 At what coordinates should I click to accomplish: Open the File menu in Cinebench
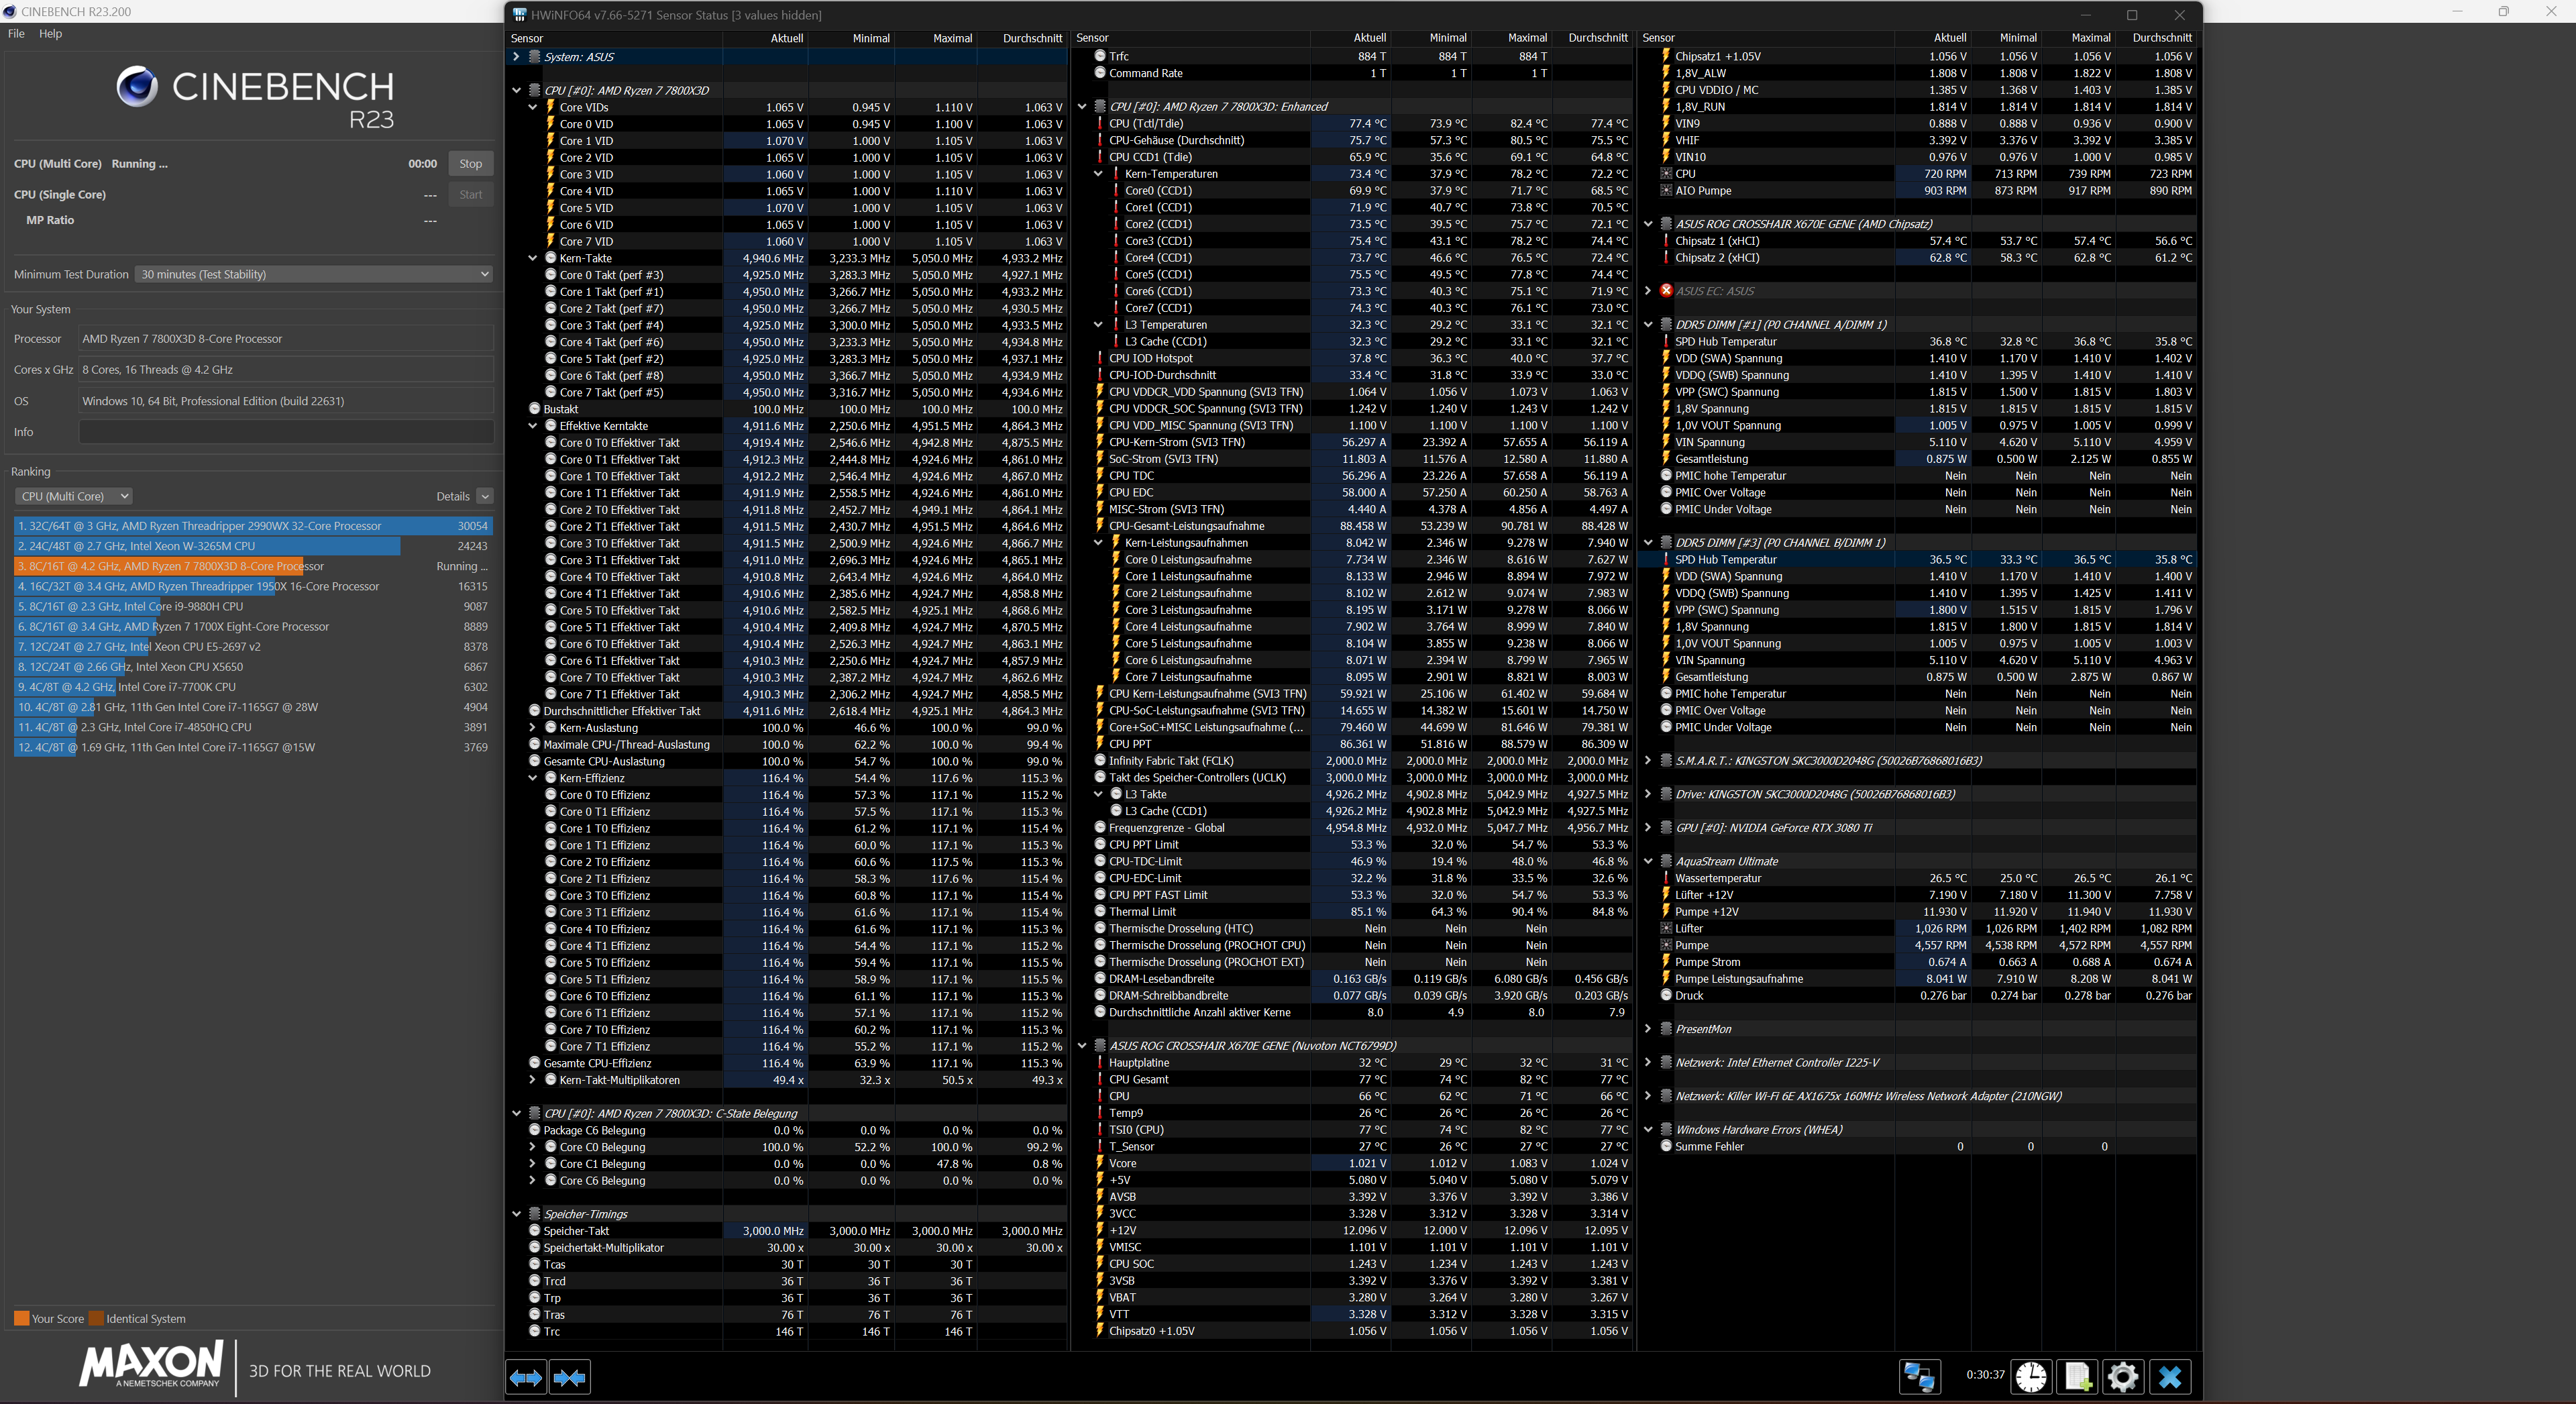click(16, 33)
